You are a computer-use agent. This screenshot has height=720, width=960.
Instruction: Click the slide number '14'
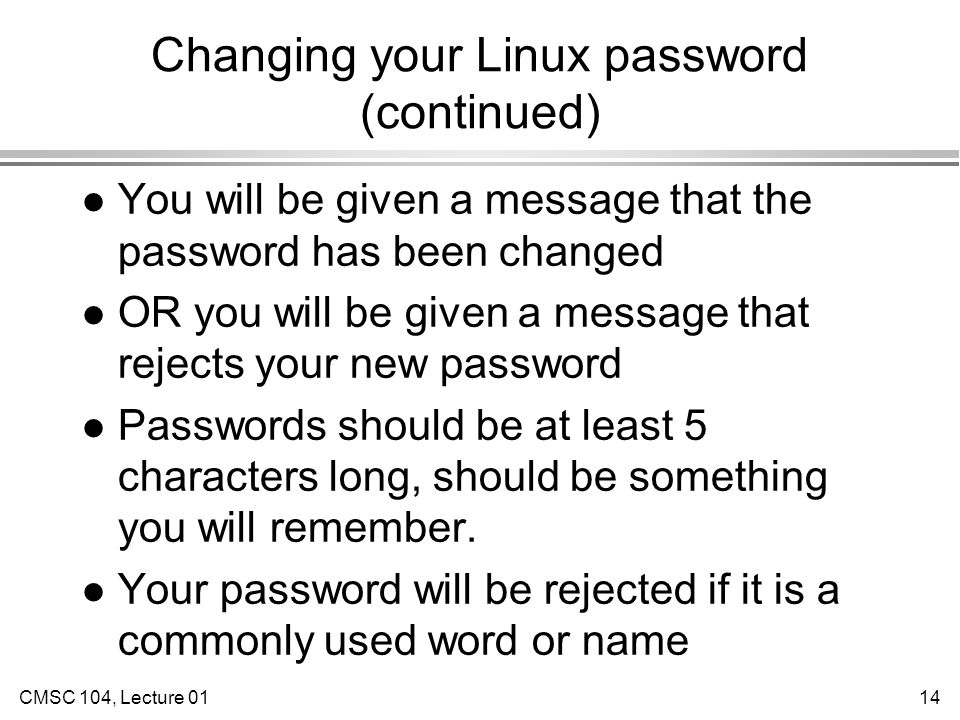pos(929,697)
